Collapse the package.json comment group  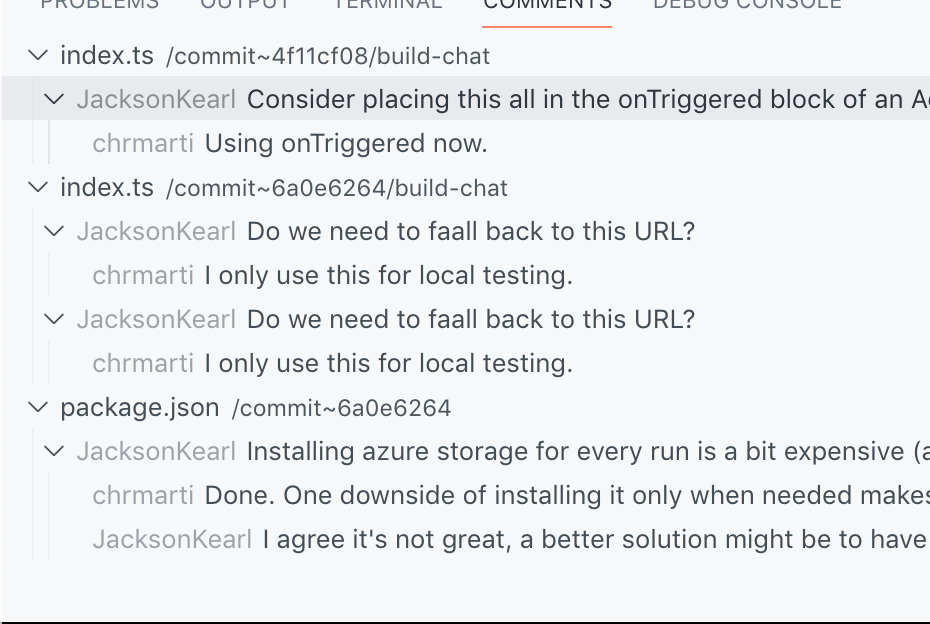(37, 408)
